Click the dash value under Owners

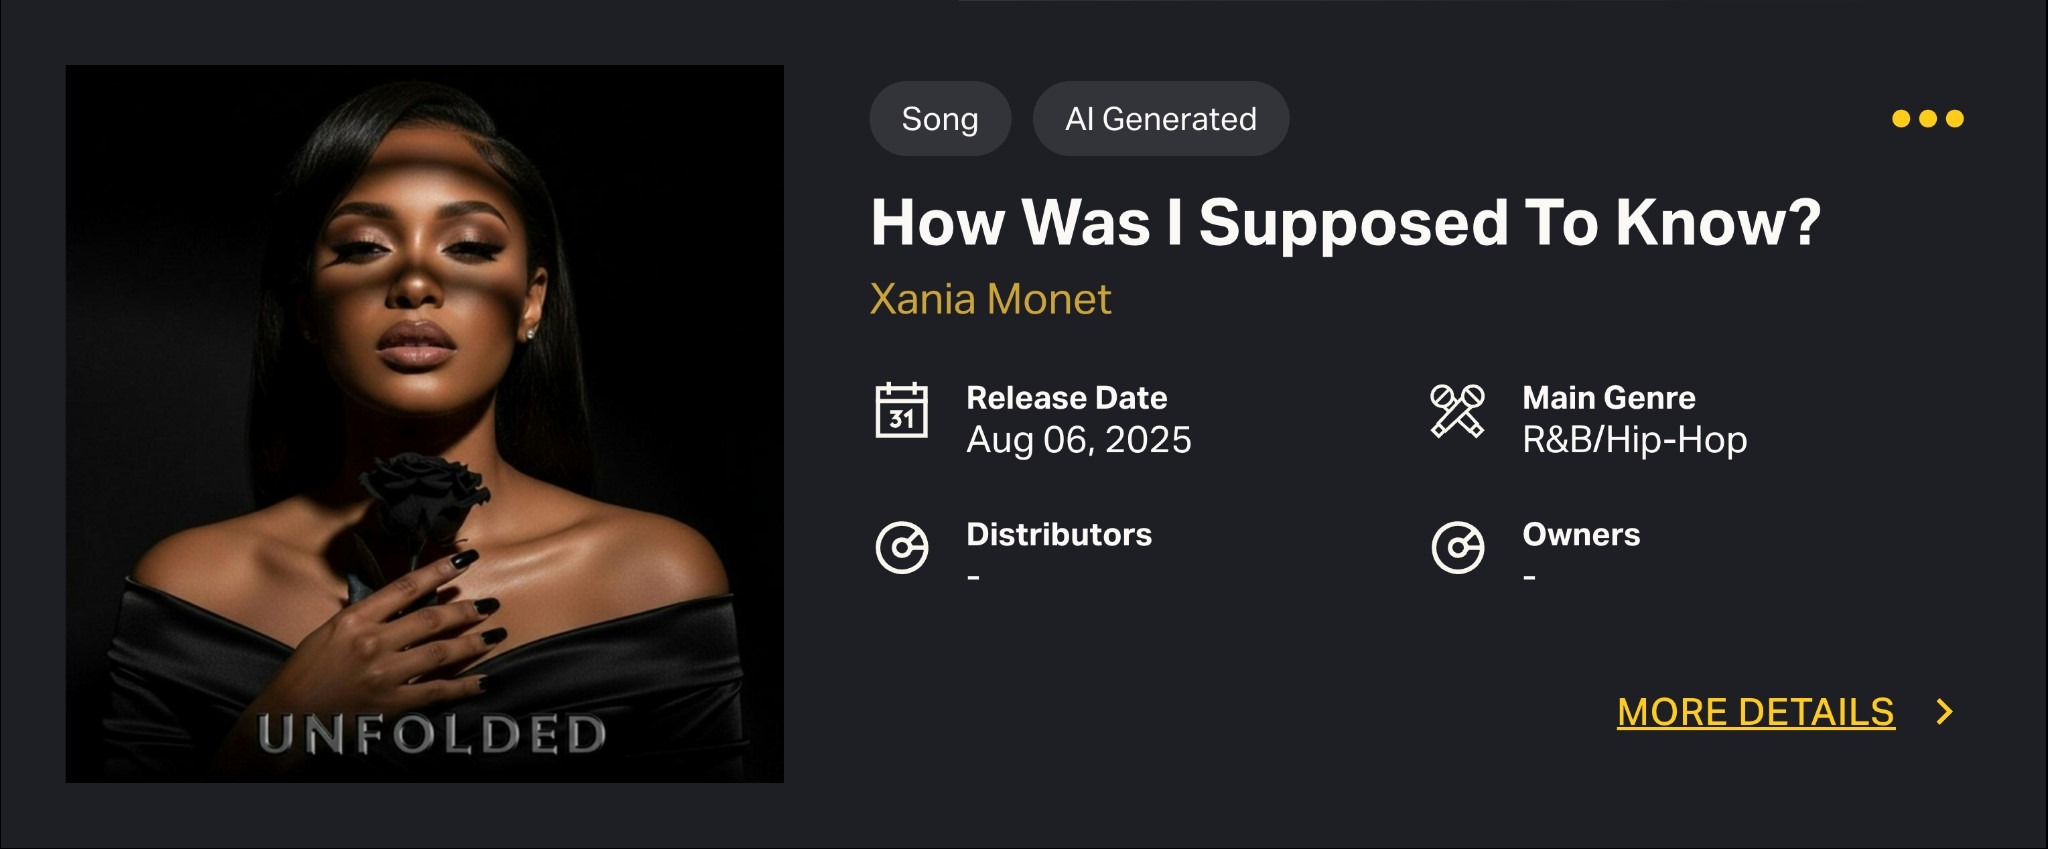click(x=1529, y=577)
